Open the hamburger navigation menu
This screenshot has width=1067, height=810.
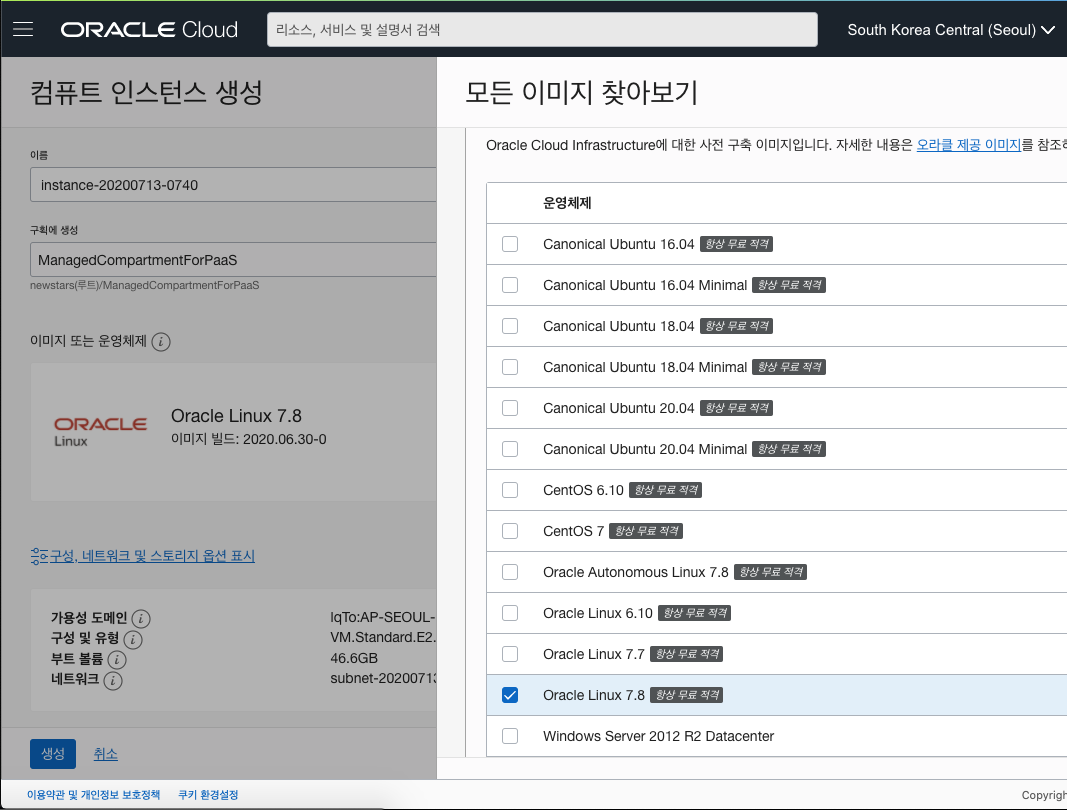[22, 29]
